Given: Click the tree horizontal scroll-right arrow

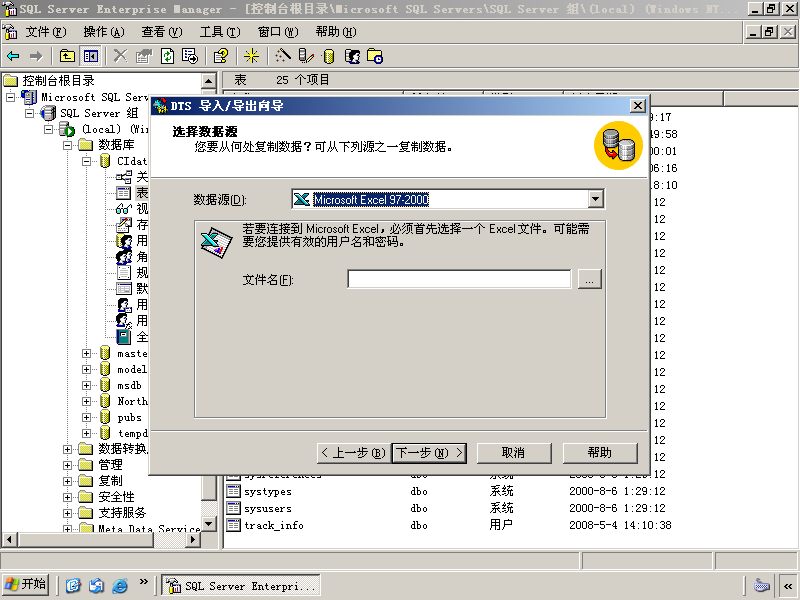Looking at the screenshot, I should click(x=192, y=539).
